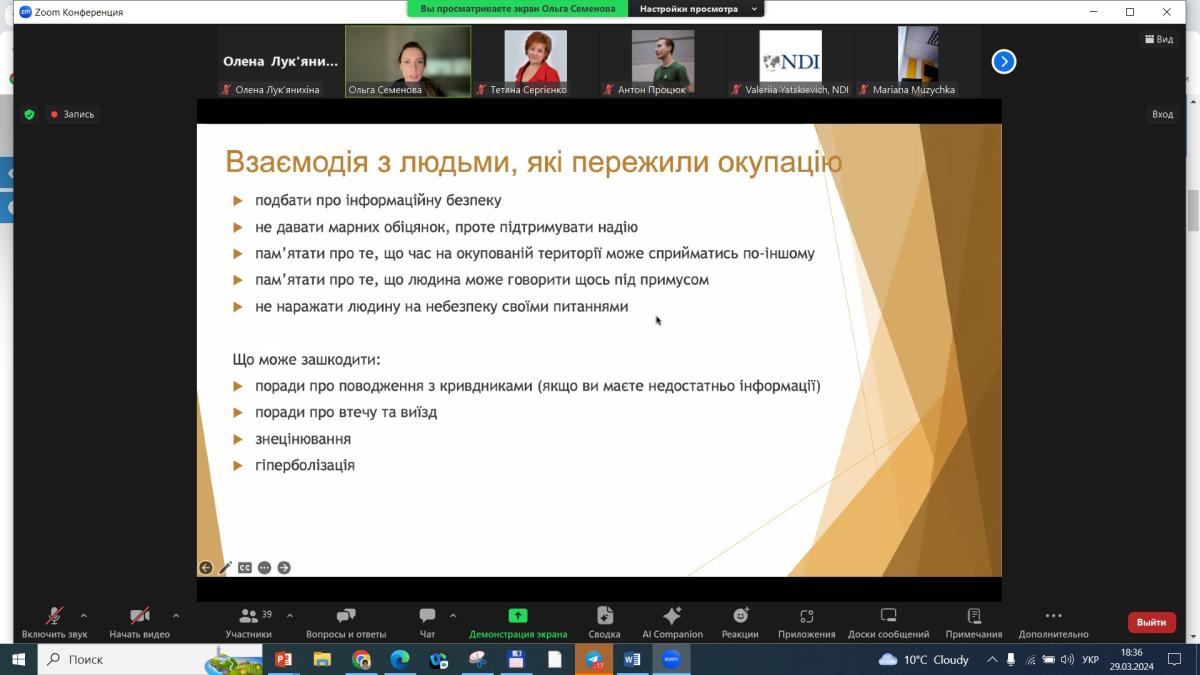Screen dimensions: 1200x675
Task: Open the Сводка summary tool
Action: [604, 622]
